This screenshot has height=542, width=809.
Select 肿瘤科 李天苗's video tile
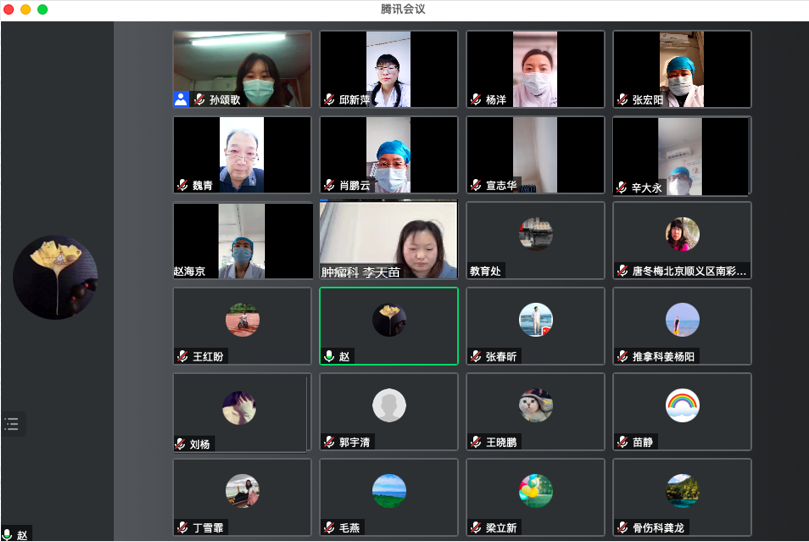click(388, 241)
